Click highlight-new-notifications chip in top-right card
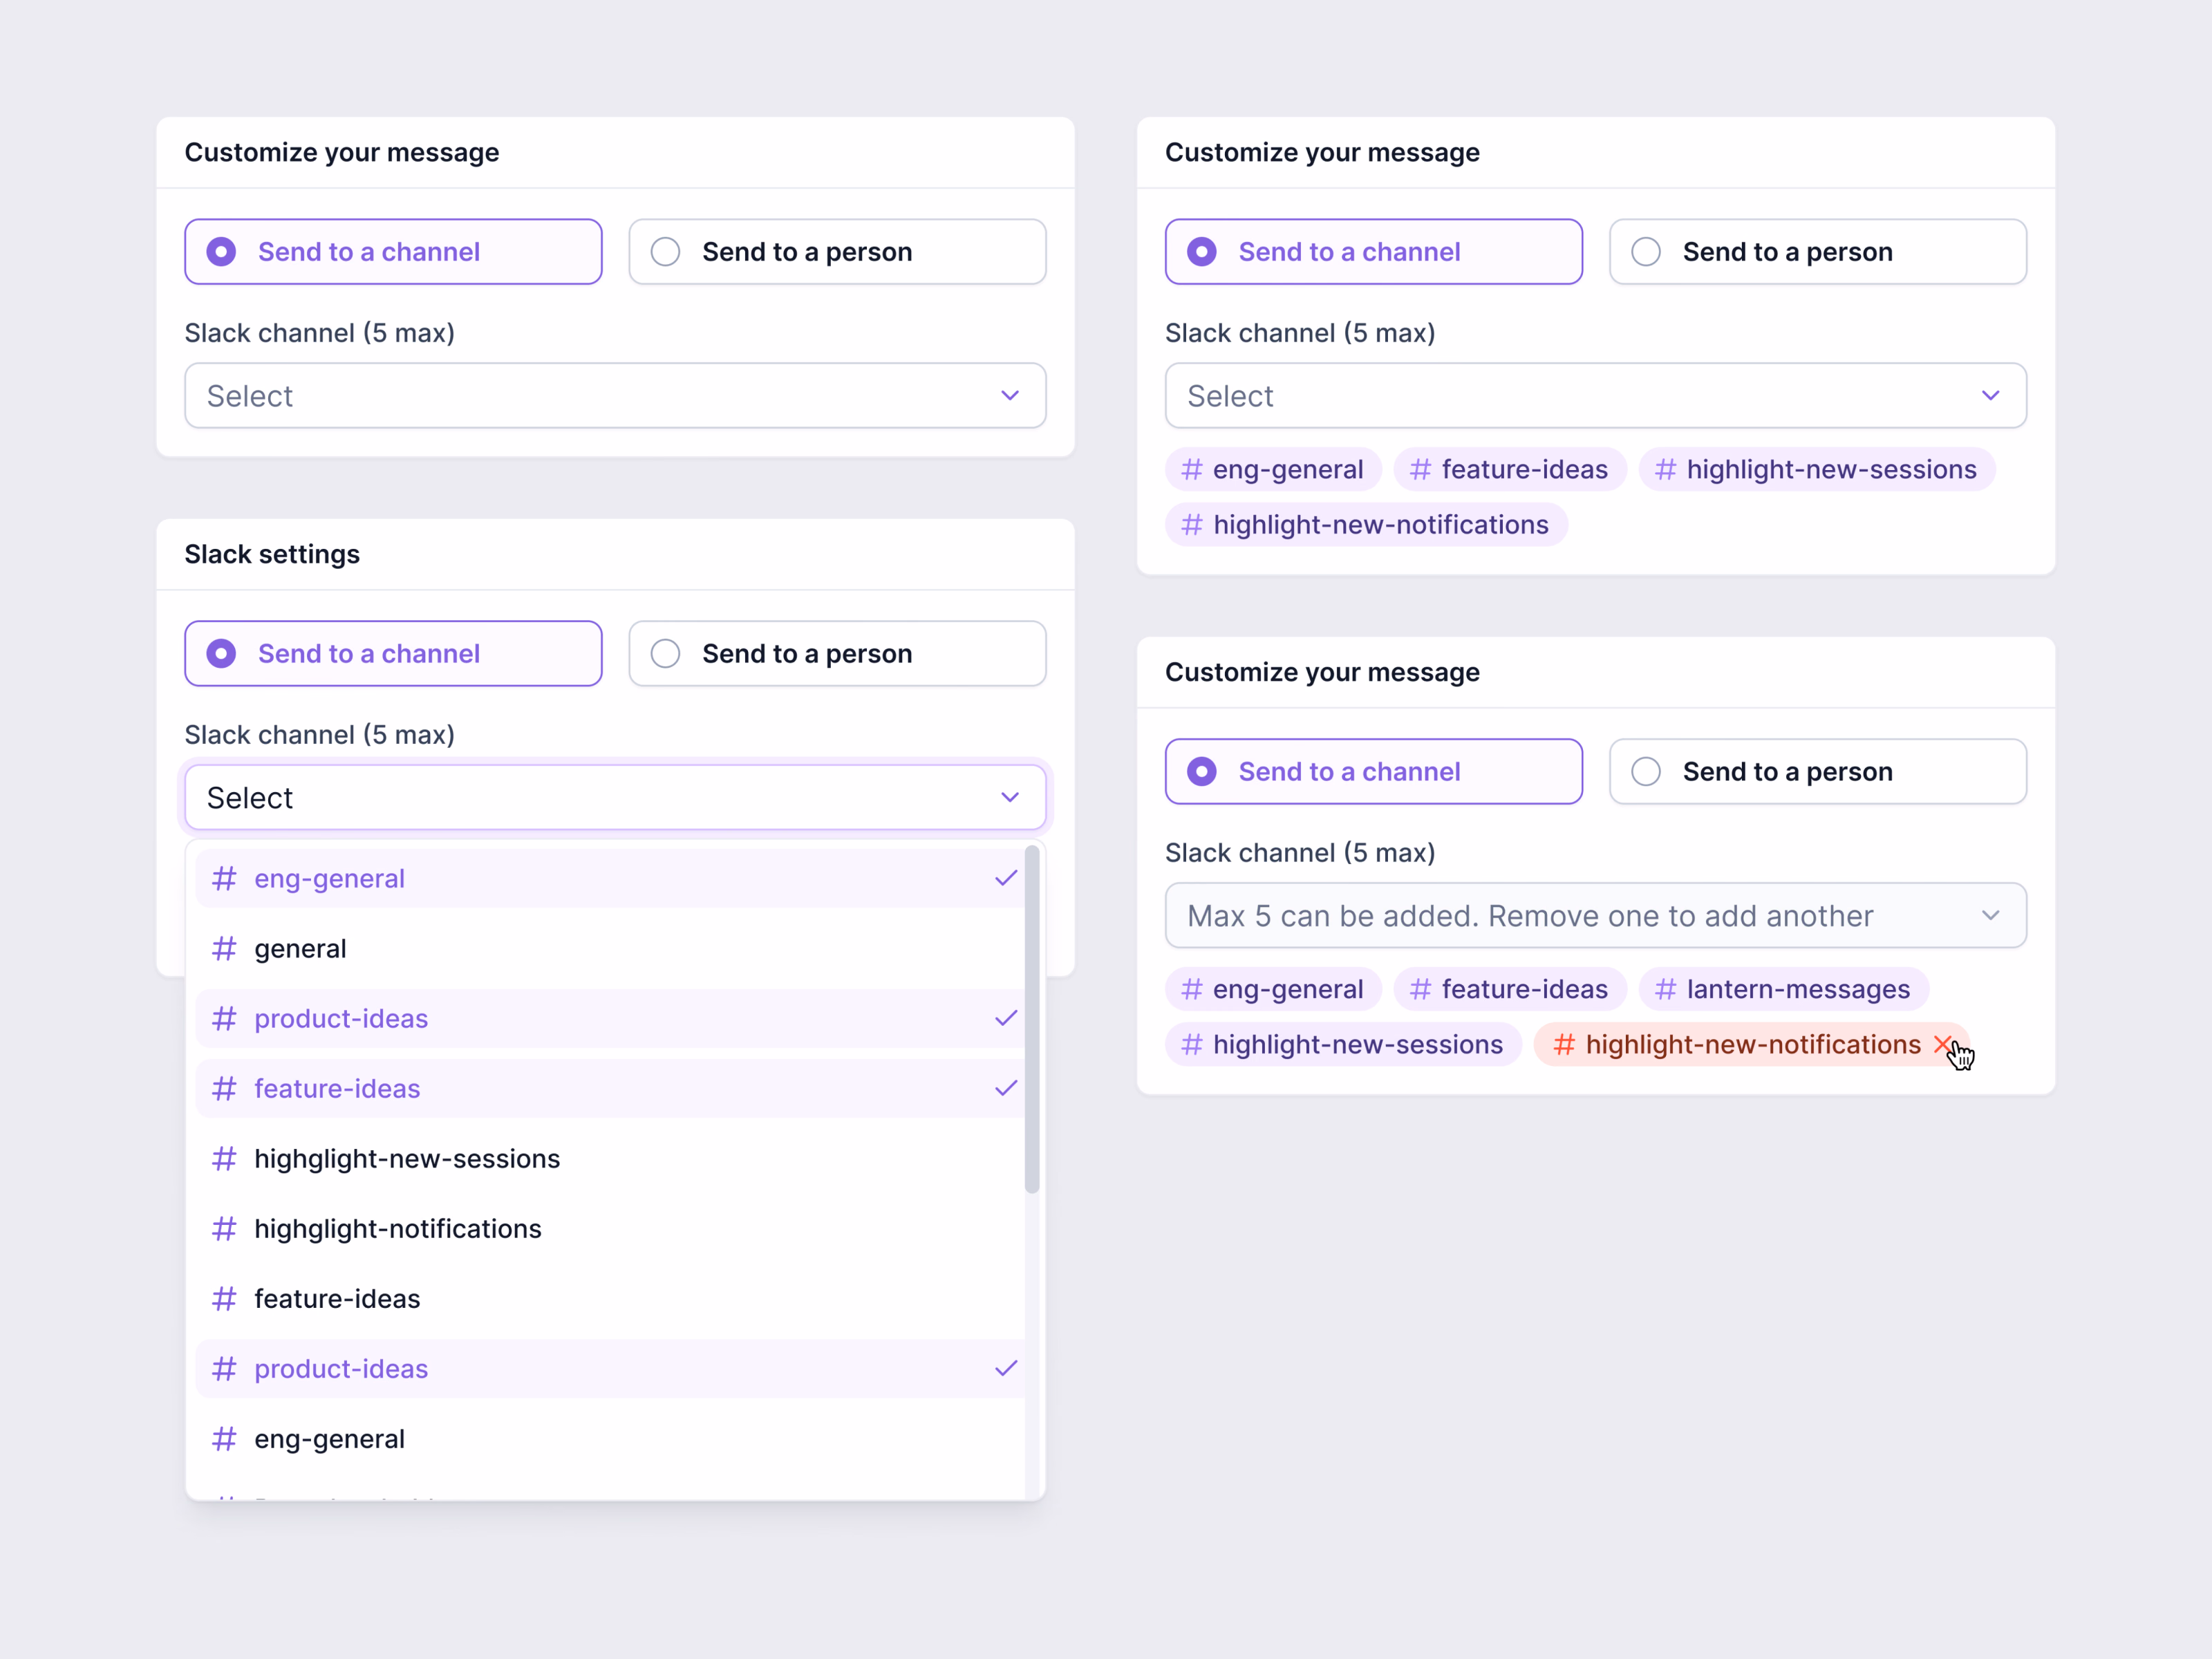This screenshot has height=1659, width=2212. coord(1366,525)
